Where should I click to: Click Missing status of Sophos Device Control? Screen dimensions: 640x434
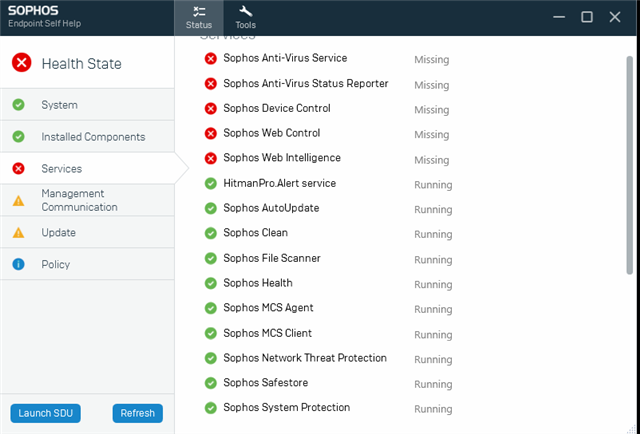[431, 110]
